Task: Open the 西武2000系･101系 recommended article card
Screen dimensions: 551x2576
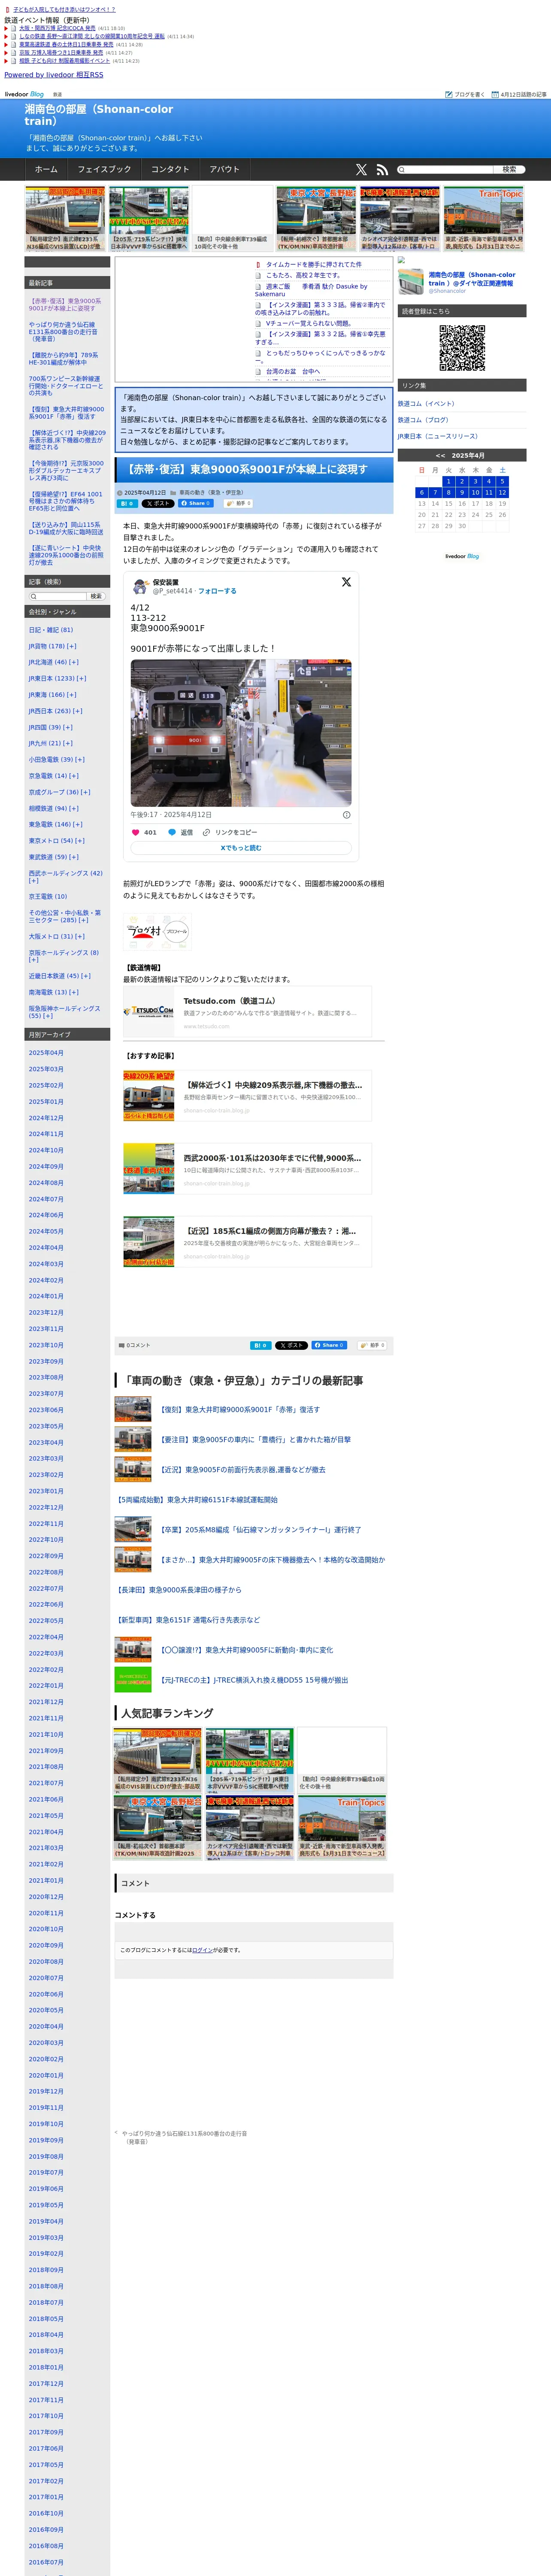Action: pos(247,1170)
